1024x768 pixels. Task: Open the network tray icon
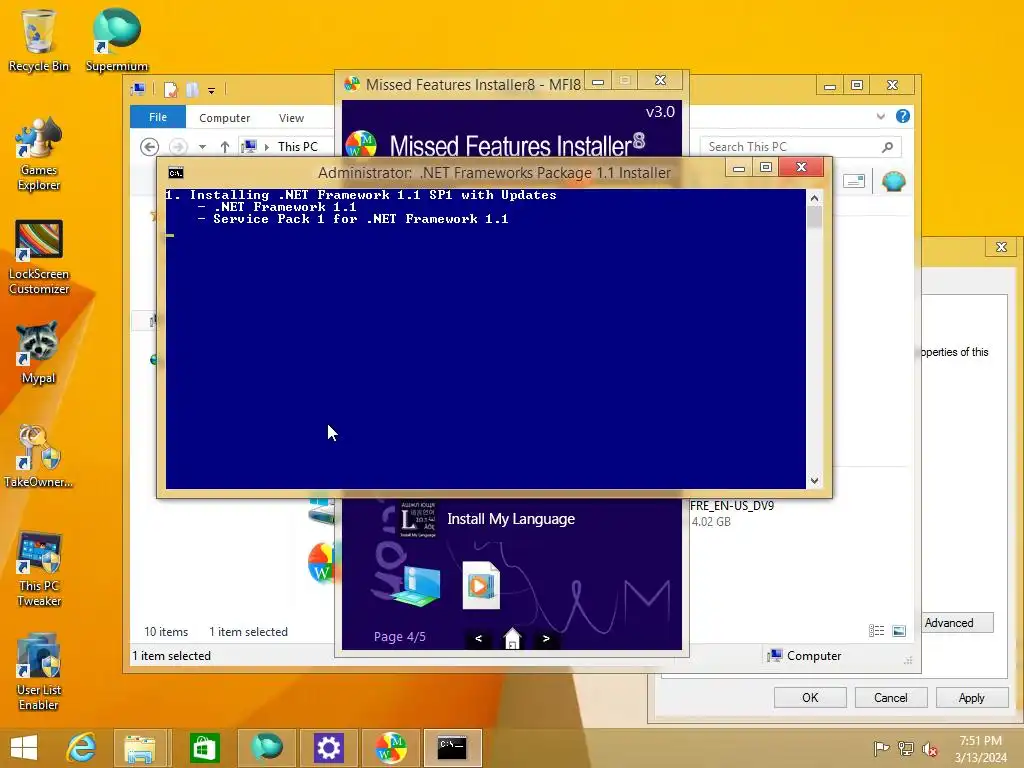pos(906,748)
